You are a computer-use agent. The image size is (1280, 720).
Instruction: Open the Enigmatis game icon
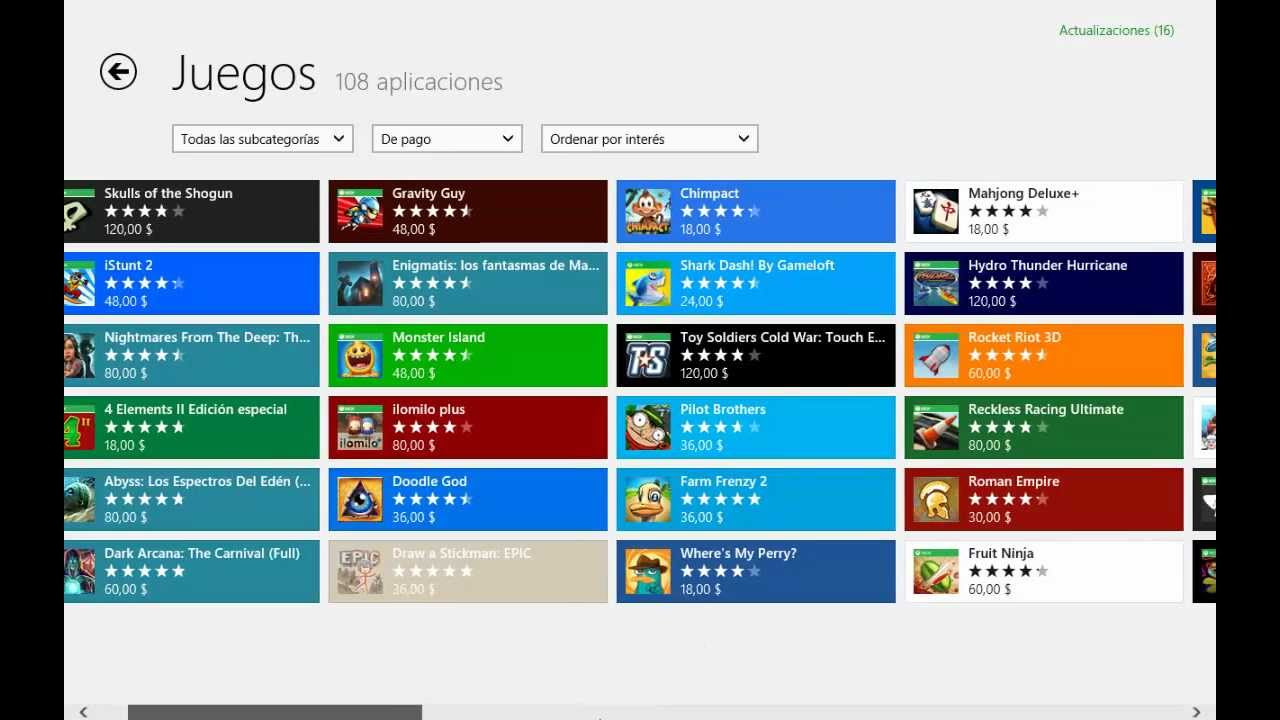pyautogui.click(x=360, y=283)
